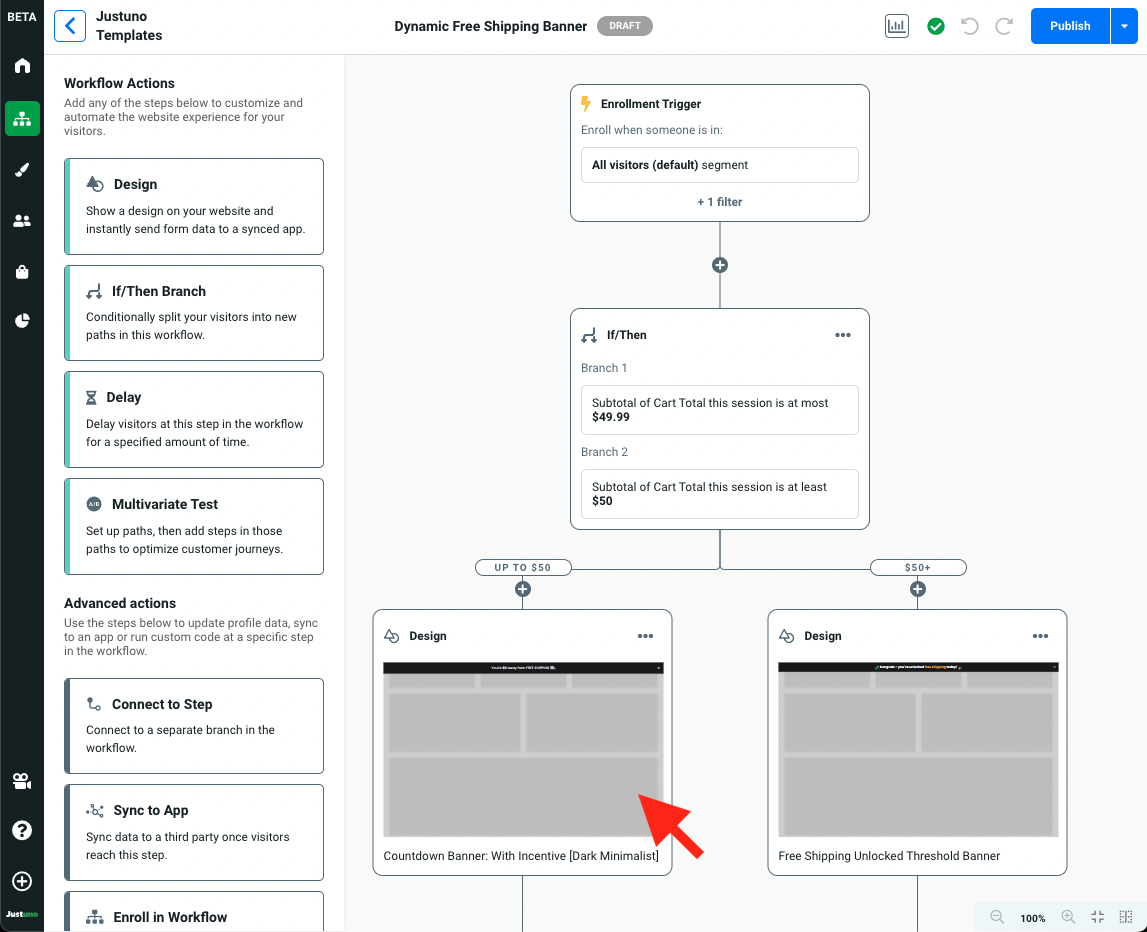Click the zoom in magnifier icon

pos(1068,917)
